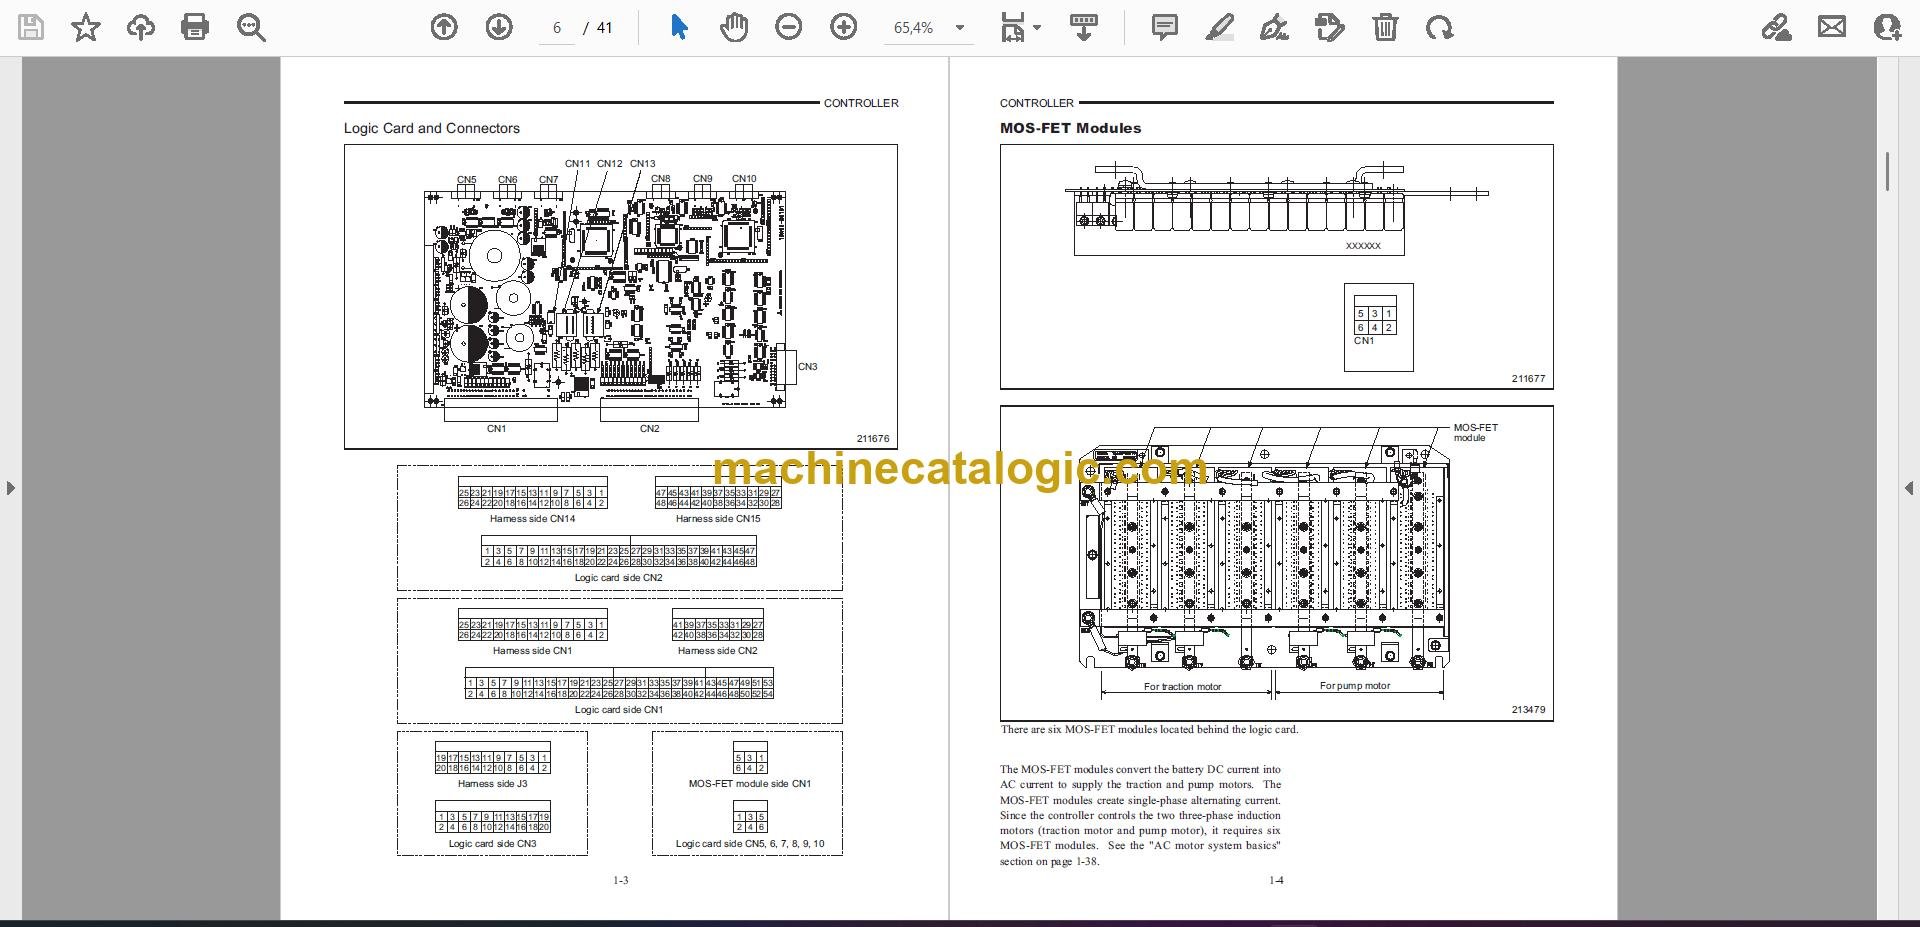
Task: Click the 'For traction motor' label
Action: [x=1183, y=686]
